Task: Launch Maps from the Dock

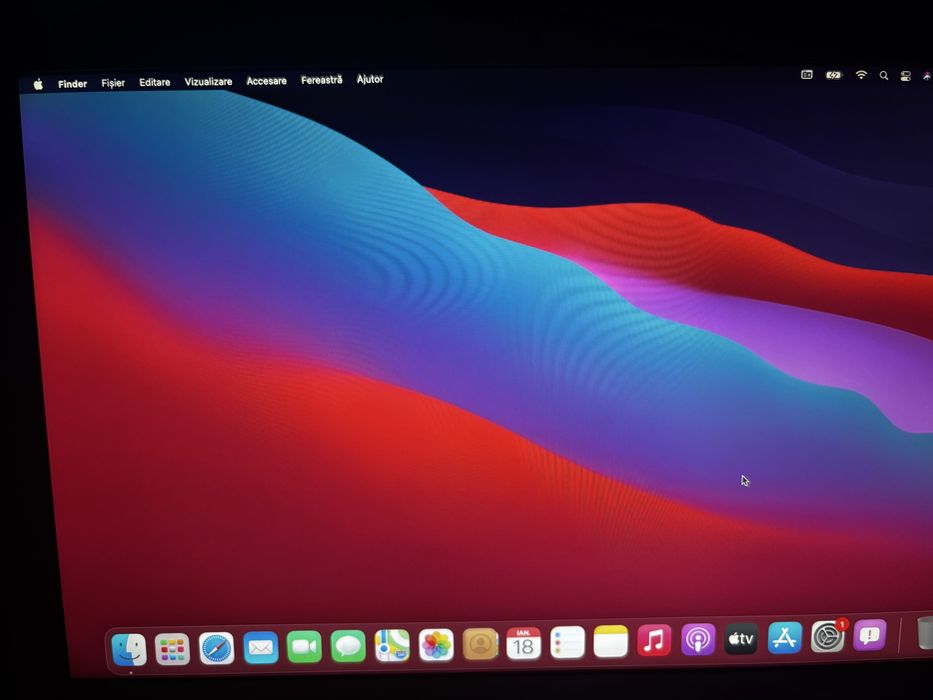Action: (x=392, y=645)
